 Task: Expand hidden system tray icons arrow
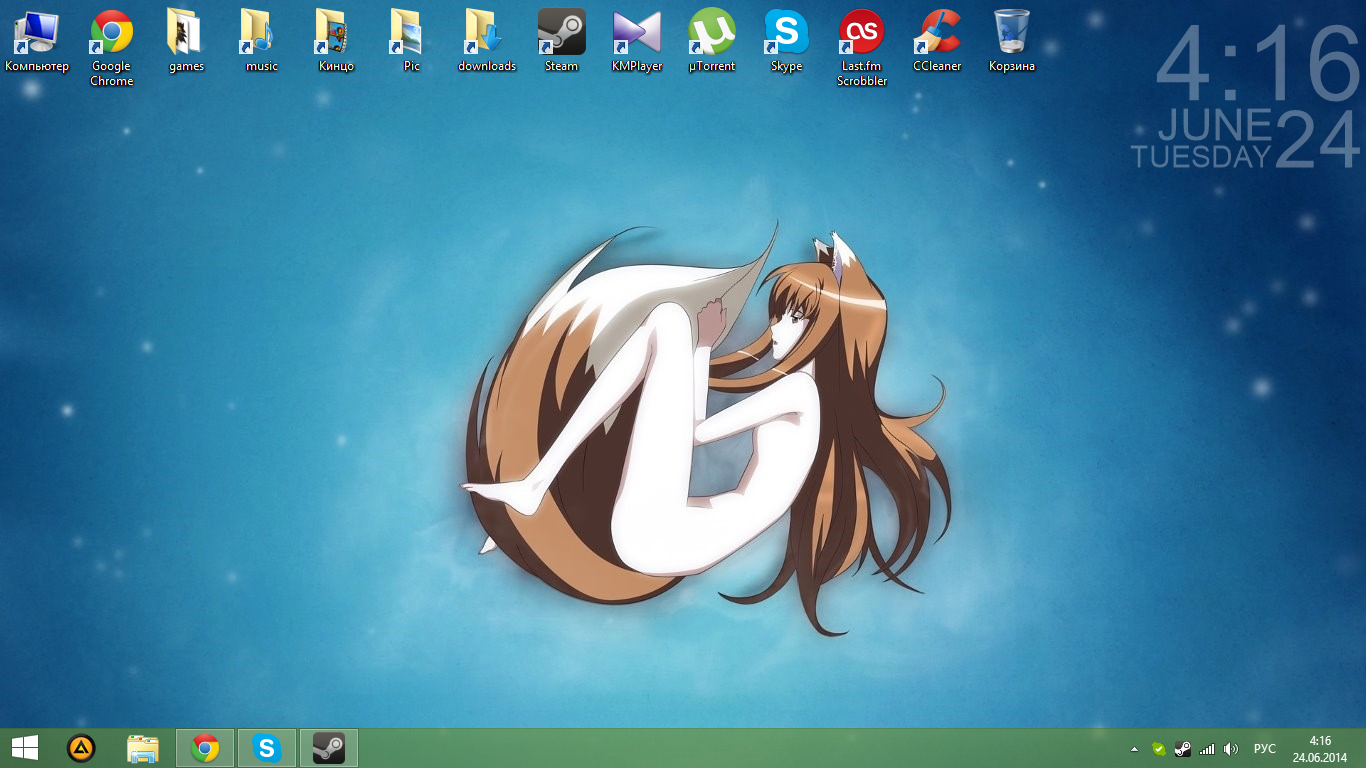(1134, 749)
